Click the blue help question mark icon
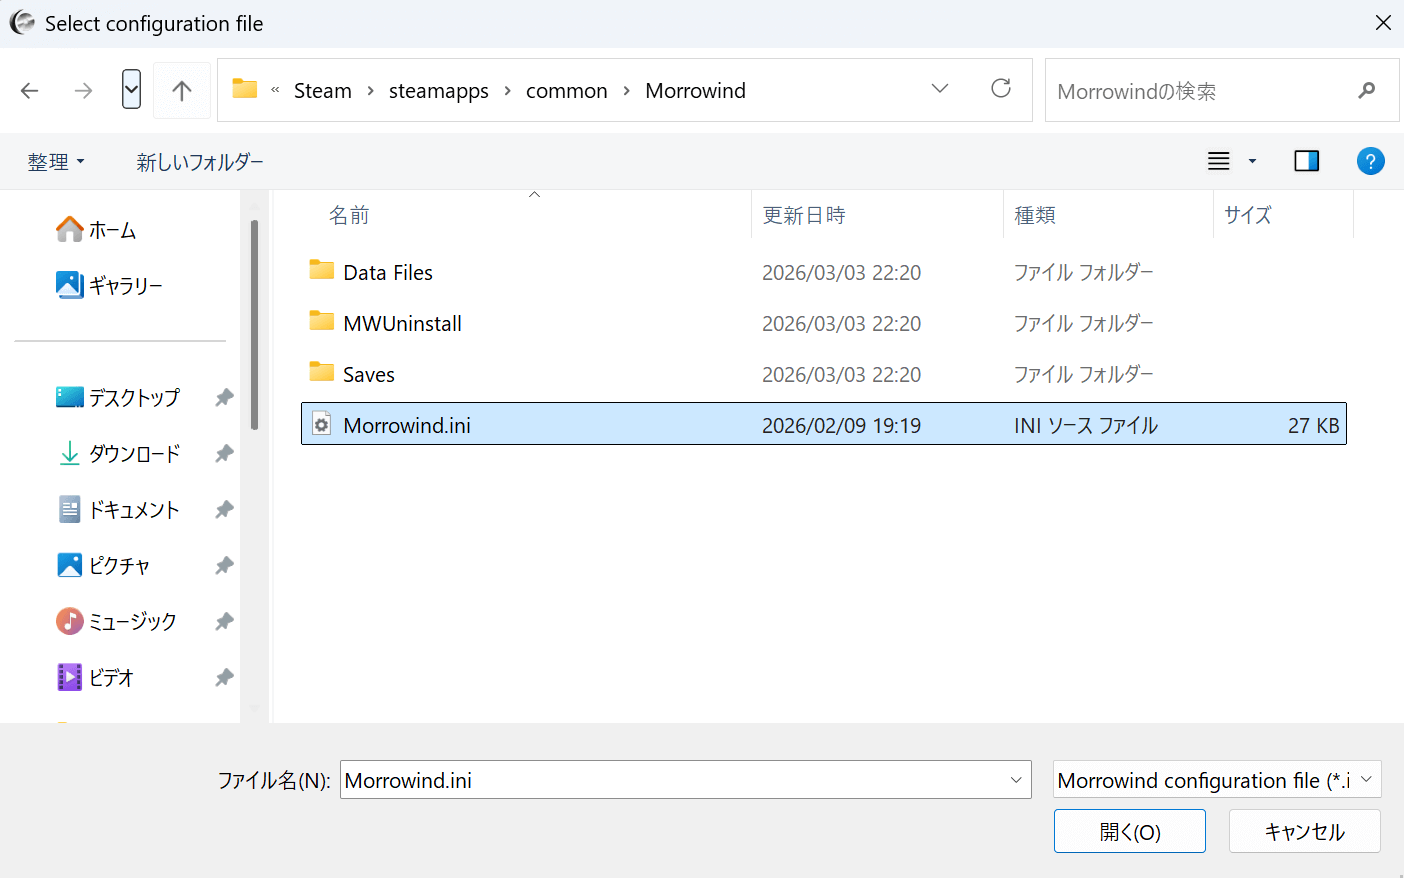Screen dimensions: 1404x878 pyautogui.click(x=1370, y=161)
